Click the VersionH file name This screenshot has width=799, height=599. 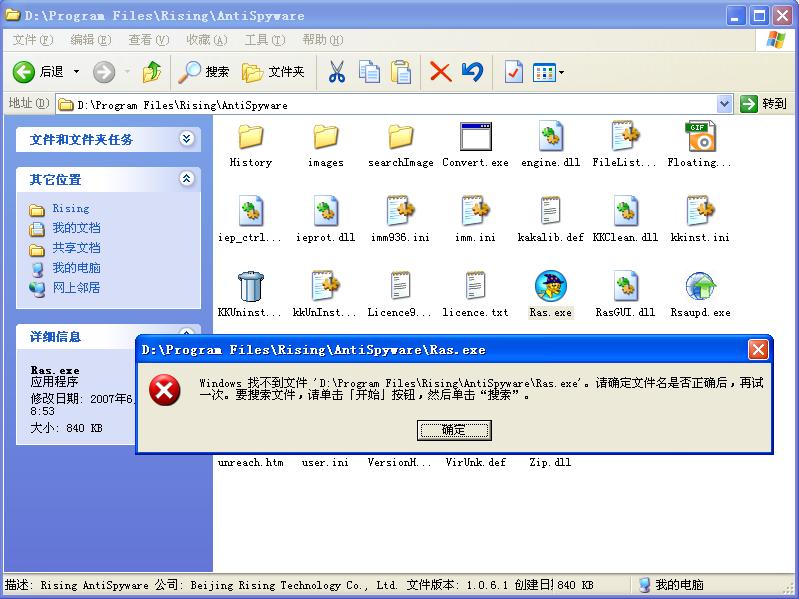[x=400, y=462]
